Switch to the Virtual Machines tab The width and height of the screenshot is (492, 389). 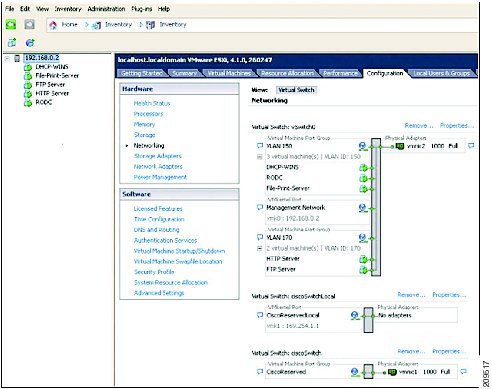pyautogui.click(x=229, y=73)
